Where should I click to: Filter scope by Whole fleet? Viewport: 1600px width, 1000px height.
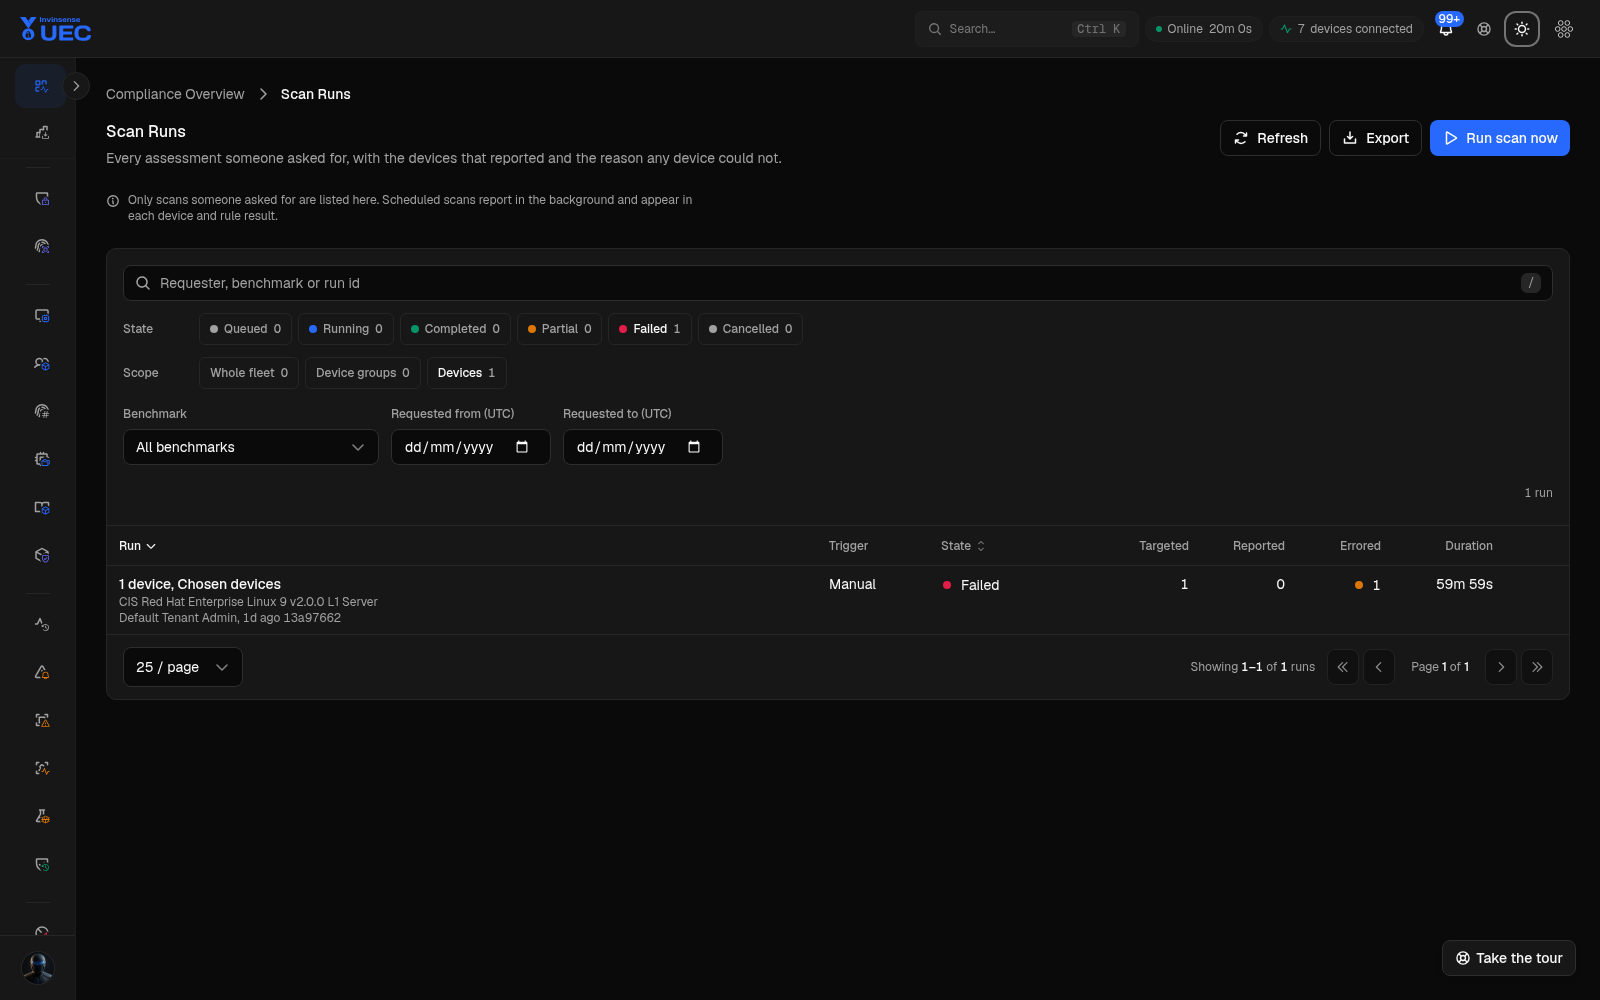(x=249, y=373)
